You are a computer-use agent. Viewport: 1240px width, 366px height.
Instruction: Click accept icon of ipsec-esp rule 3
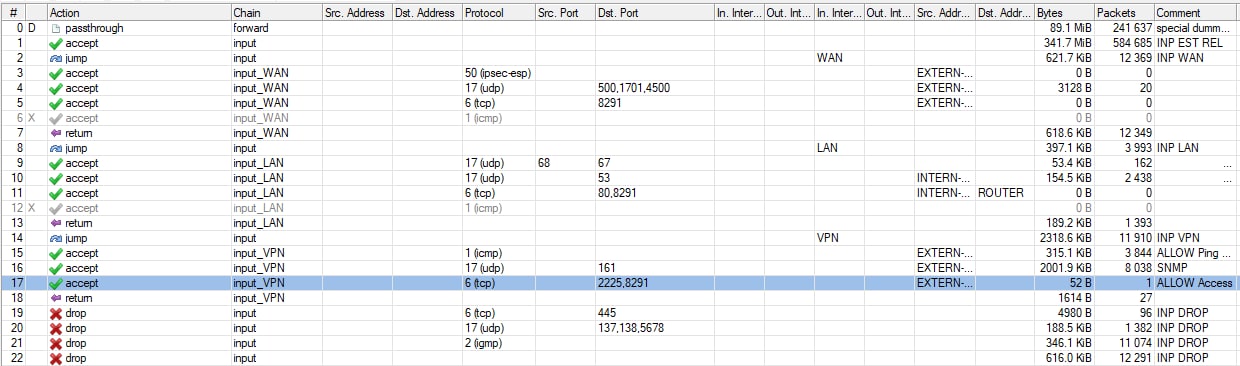tap(55, 73)
